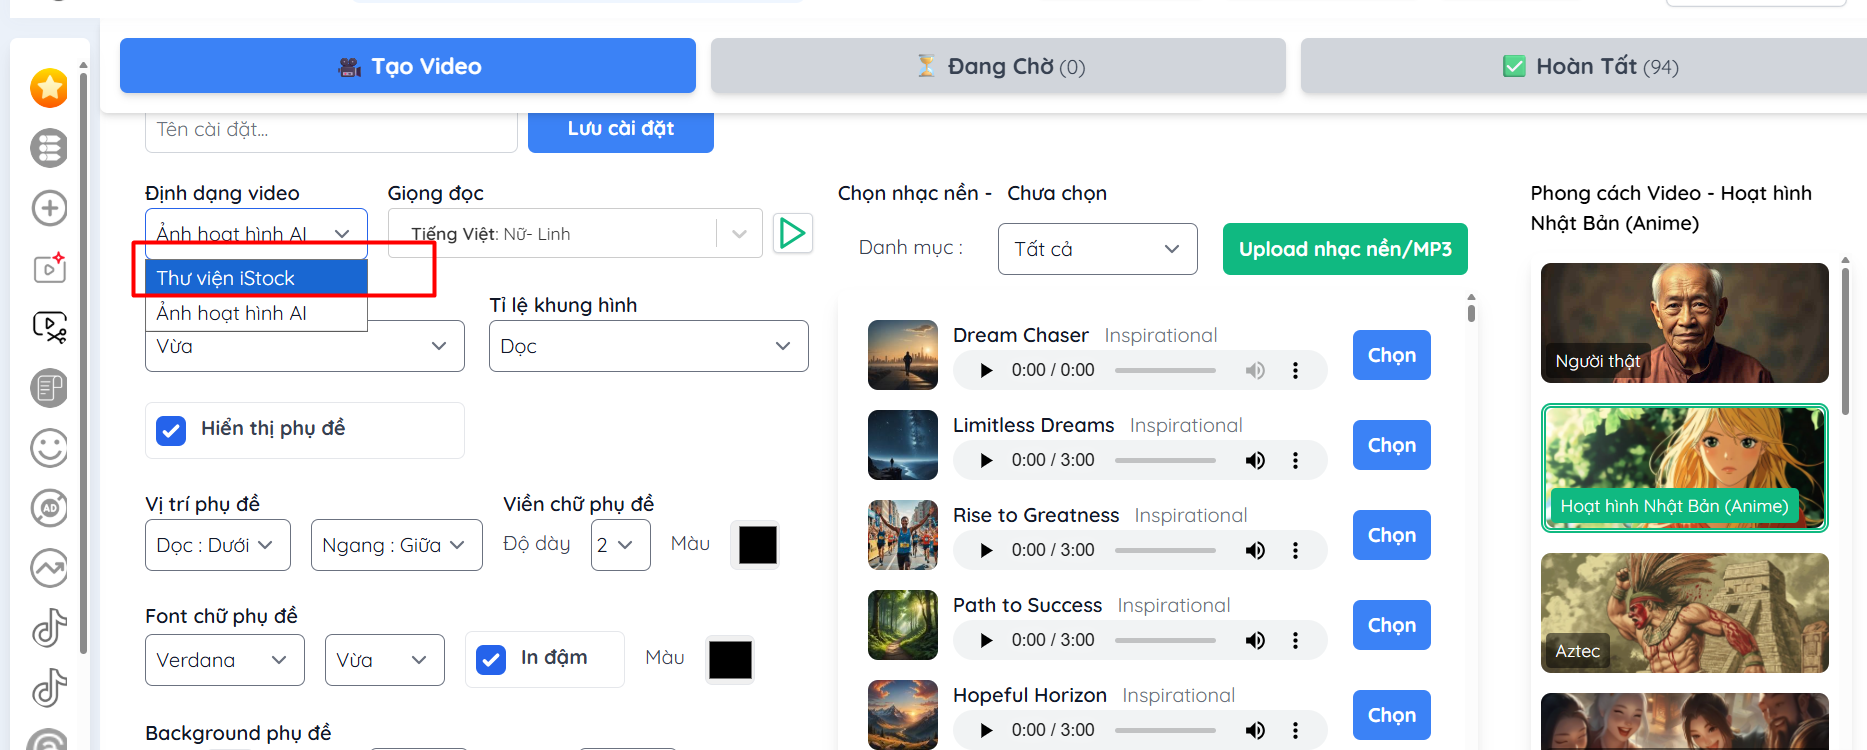Uncheck the Hiển thị phụ đề checkbox
The image size is (1867, 750).
[x=171, y=430]
